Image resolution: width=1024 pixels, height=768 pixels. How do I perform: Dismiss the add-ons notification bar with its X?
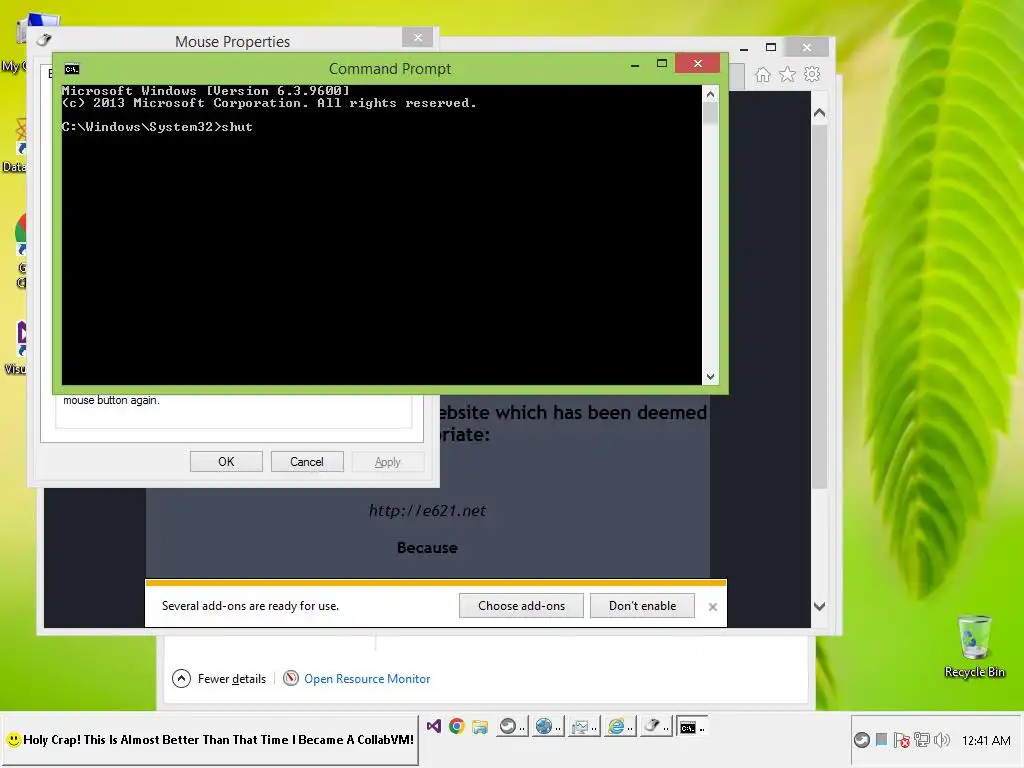click(712, 607)
